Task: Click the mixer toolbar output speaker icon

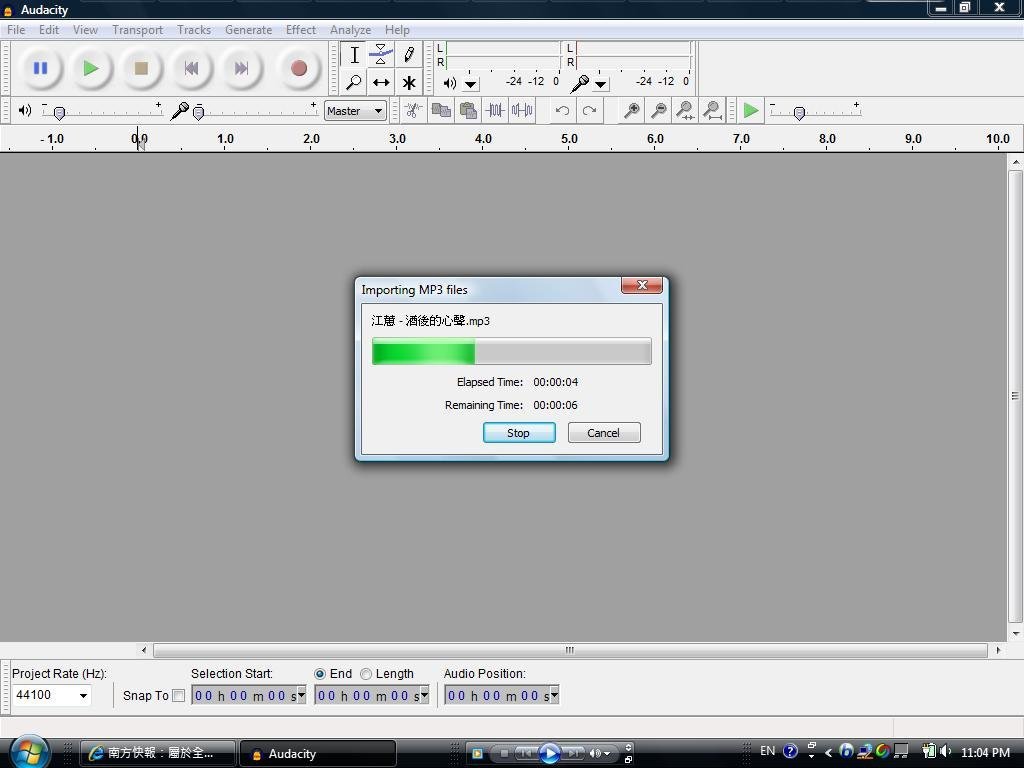Action: 25,110
